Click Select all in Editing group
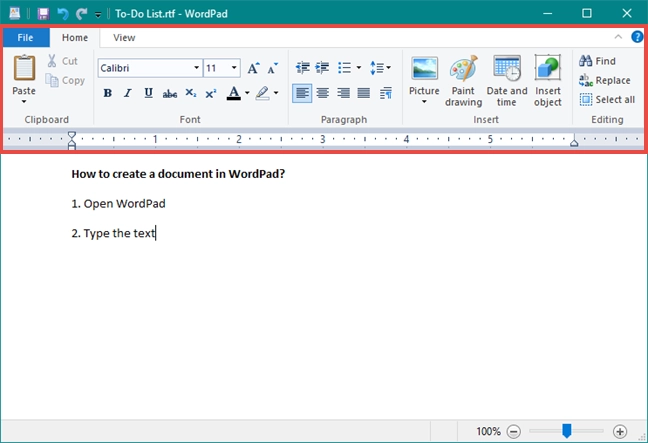Image resolution: width=648 pixels, height=443 pixels. click(607, 100)
